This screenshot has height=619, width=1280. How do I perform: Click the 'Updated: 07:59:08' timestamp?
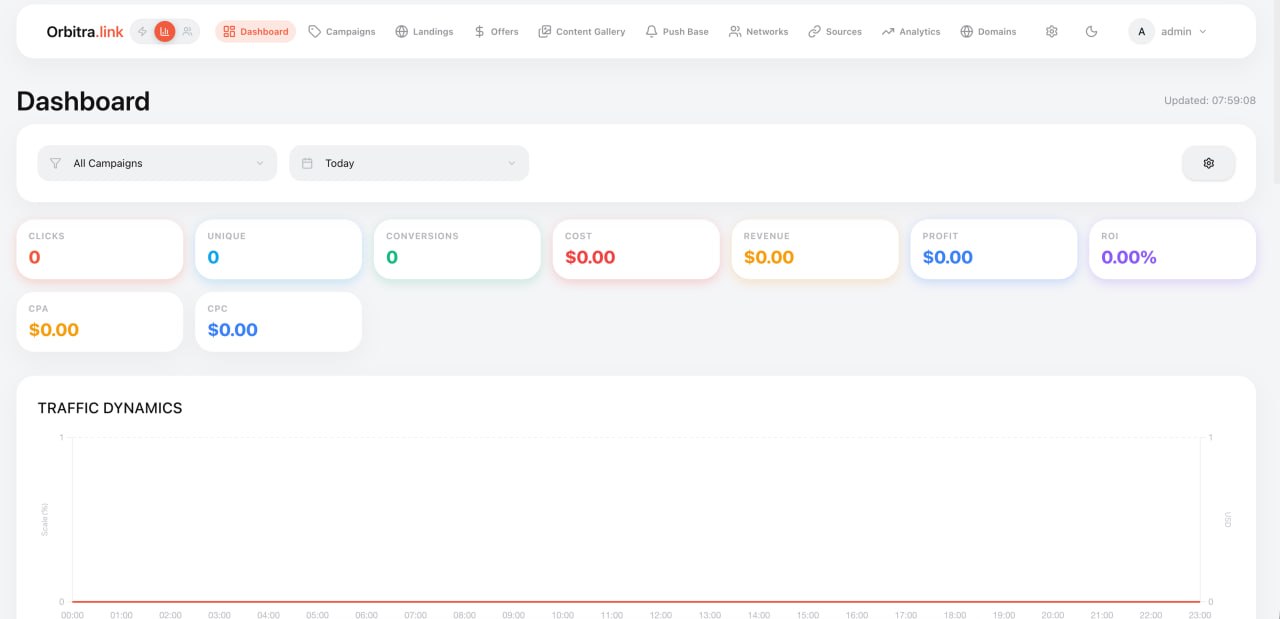click(x=1210, y=101)
